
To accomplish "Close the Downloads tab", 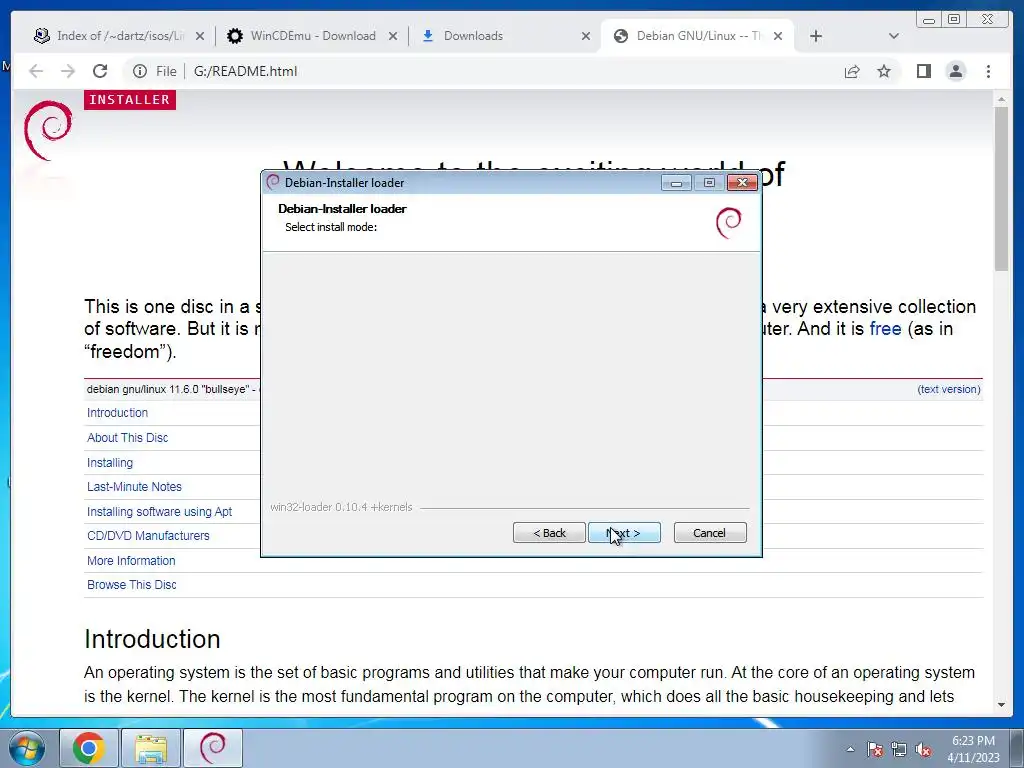I will click(x=586, y=36).
